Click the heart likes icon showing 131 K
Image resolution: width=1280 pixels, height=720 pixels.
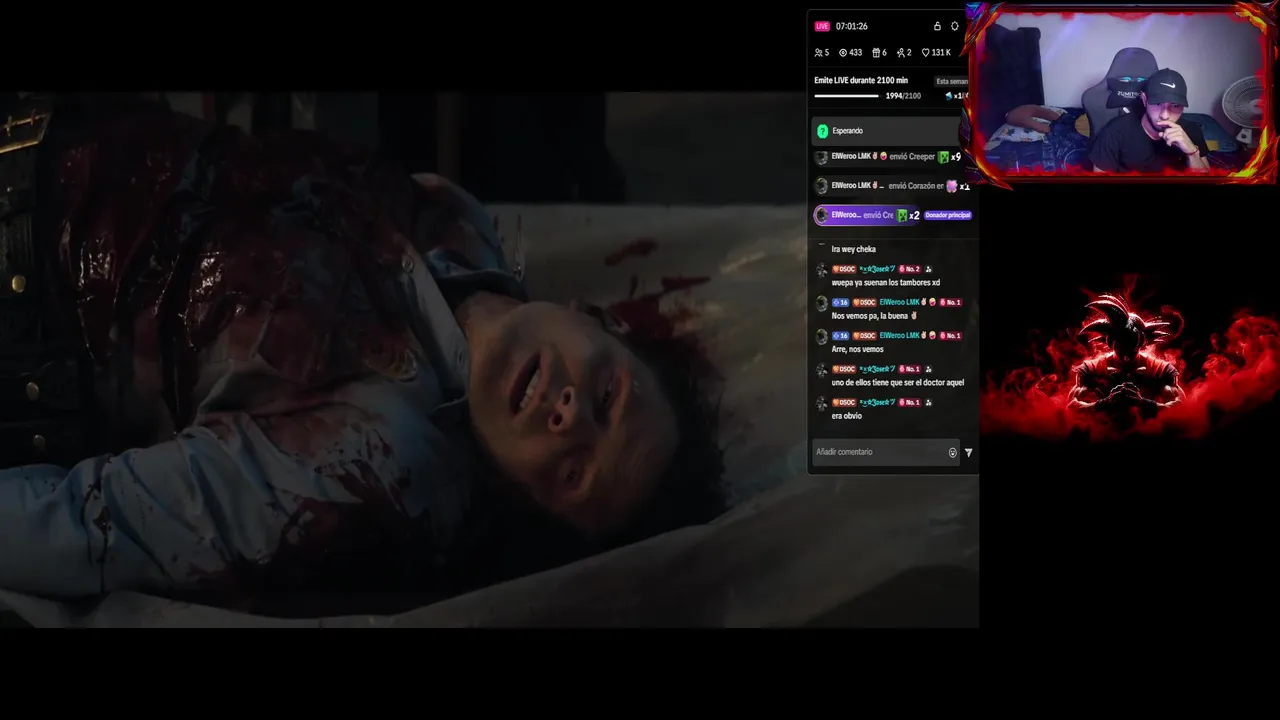coord(926,53)
